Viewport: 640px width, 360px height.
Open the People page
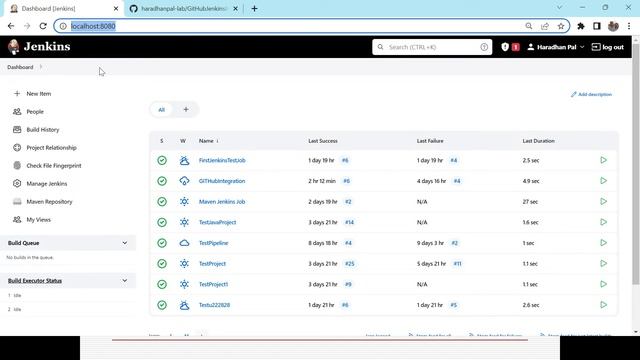[35, 111]
